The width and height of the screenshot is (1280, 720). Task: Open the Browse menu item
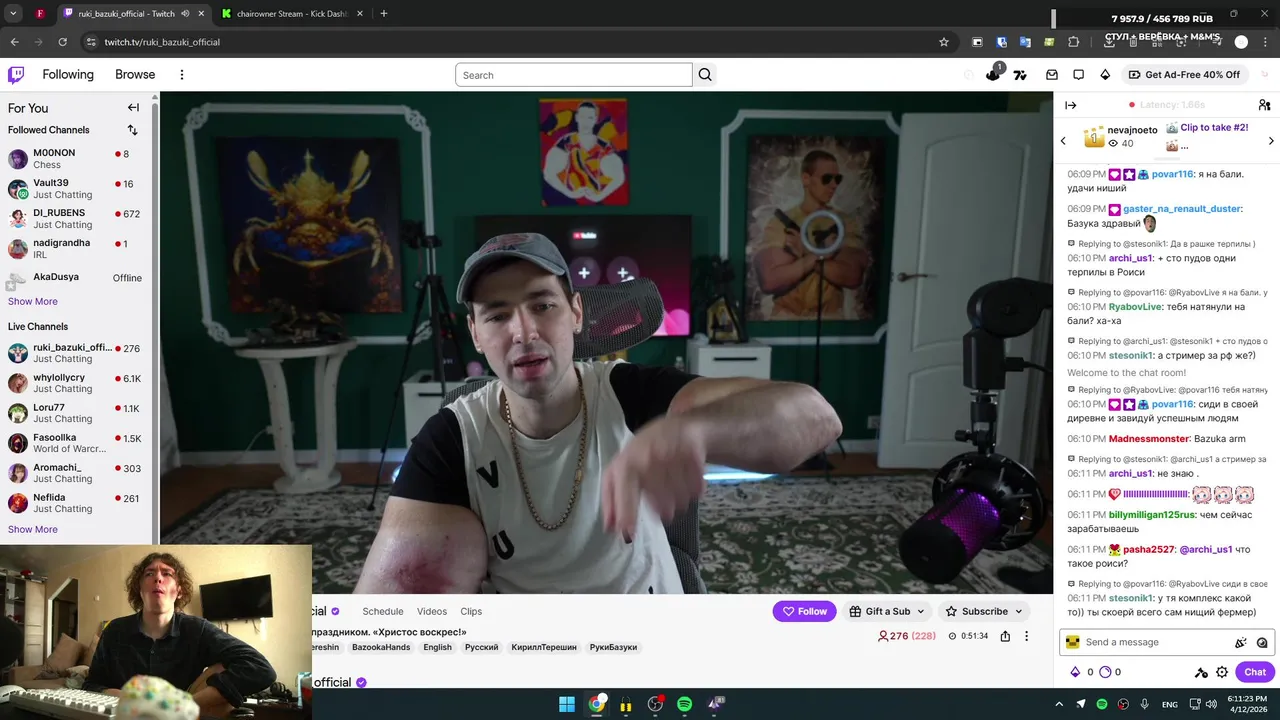point(135,75)
